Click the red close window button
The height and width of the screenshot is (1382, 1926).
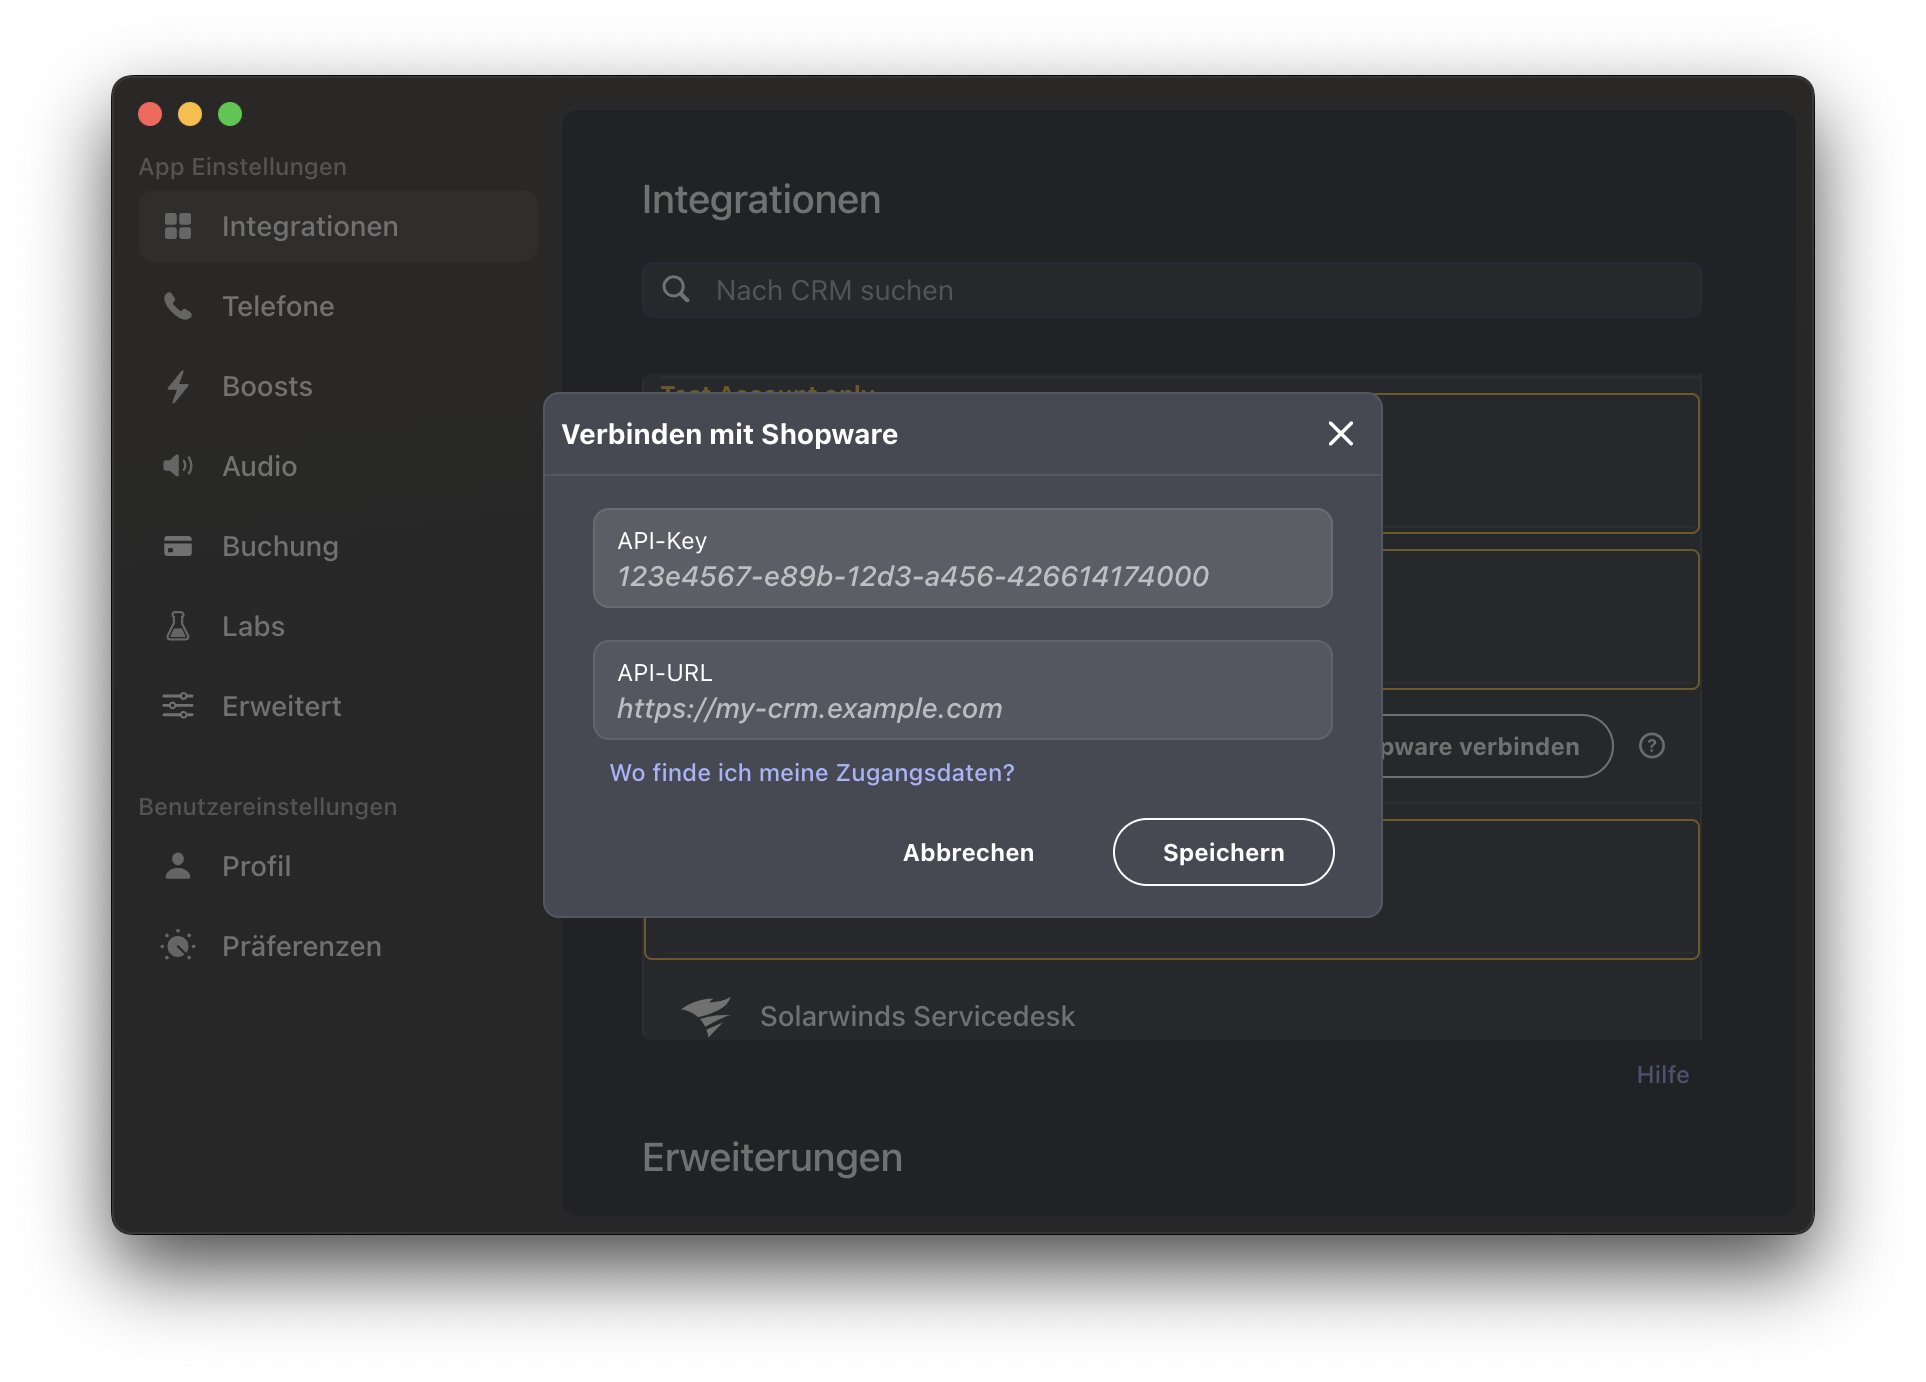150,114
